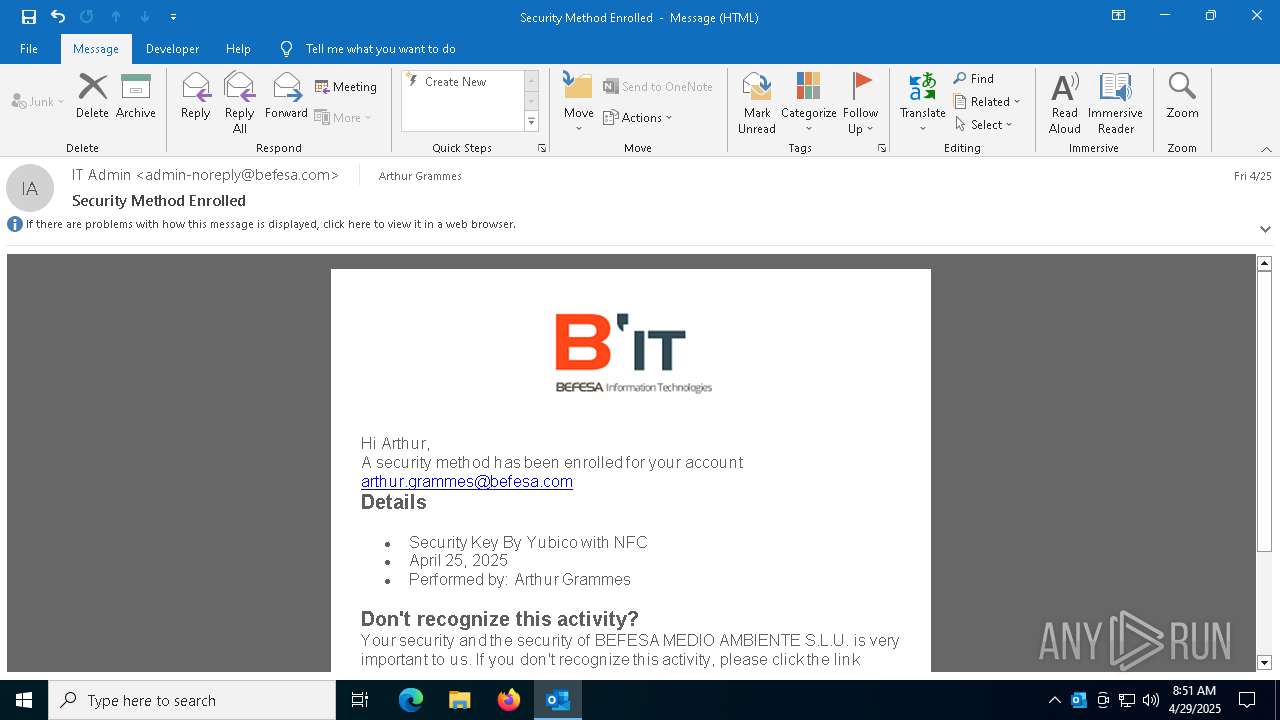Open the Select dropdown

click(x=984, y=125)
